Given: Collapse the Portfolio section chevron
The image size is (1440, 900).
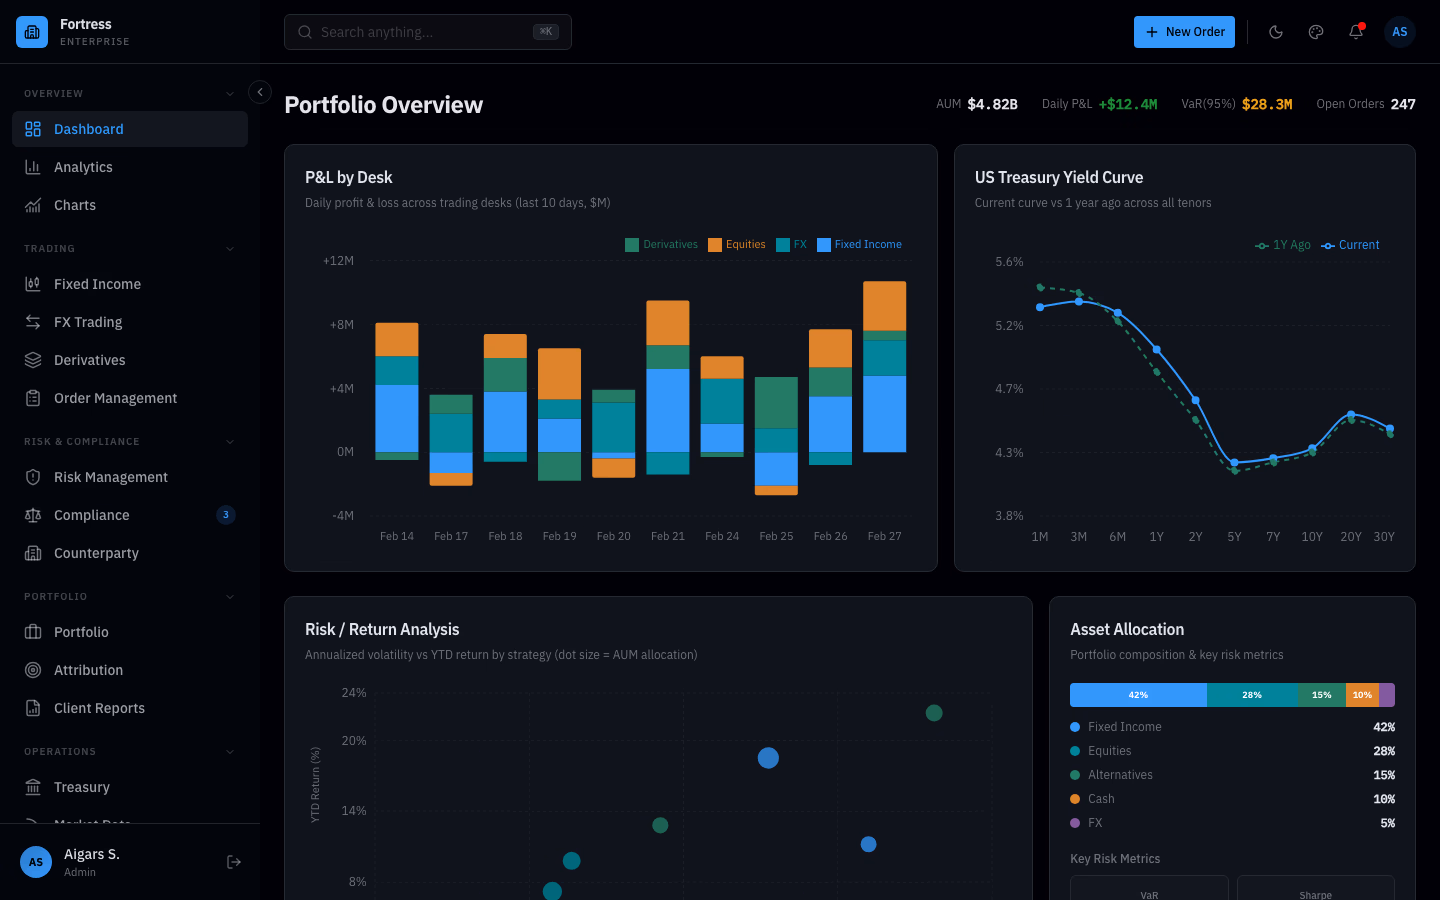Looking at the screenshot, I should (230, 597).
